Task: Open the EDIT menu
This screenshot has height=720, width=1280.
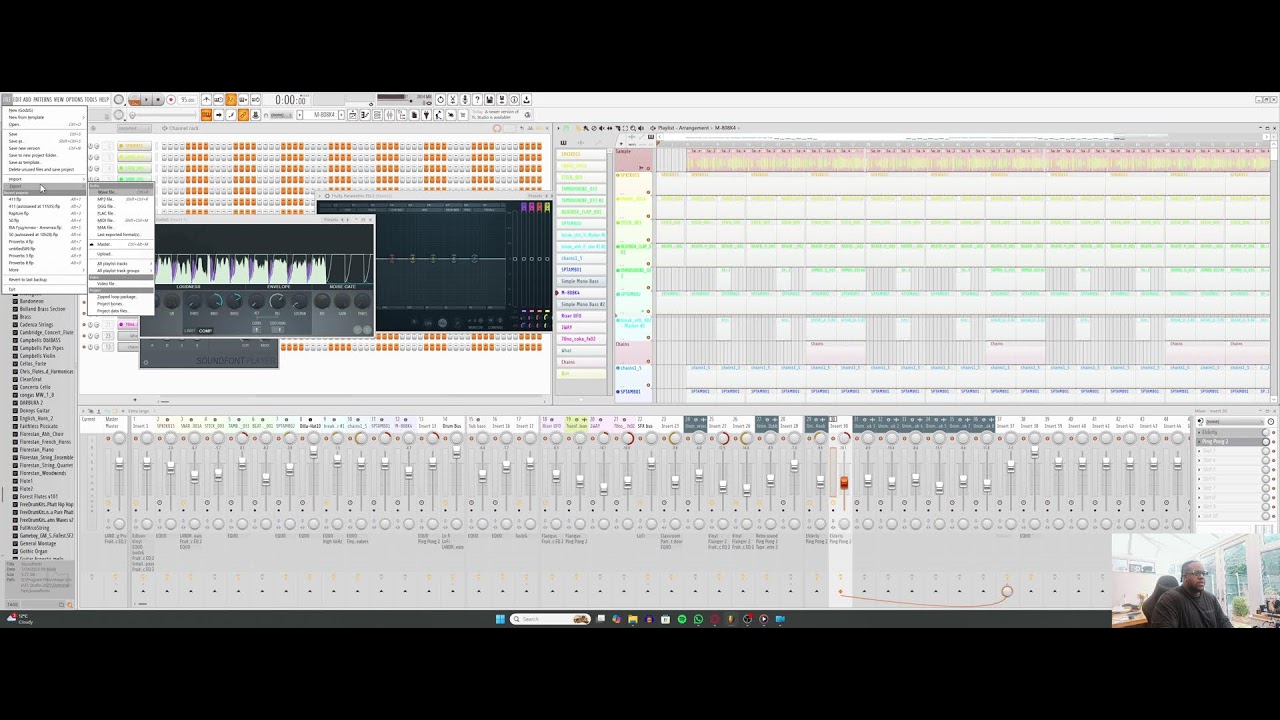Action: 17,99
